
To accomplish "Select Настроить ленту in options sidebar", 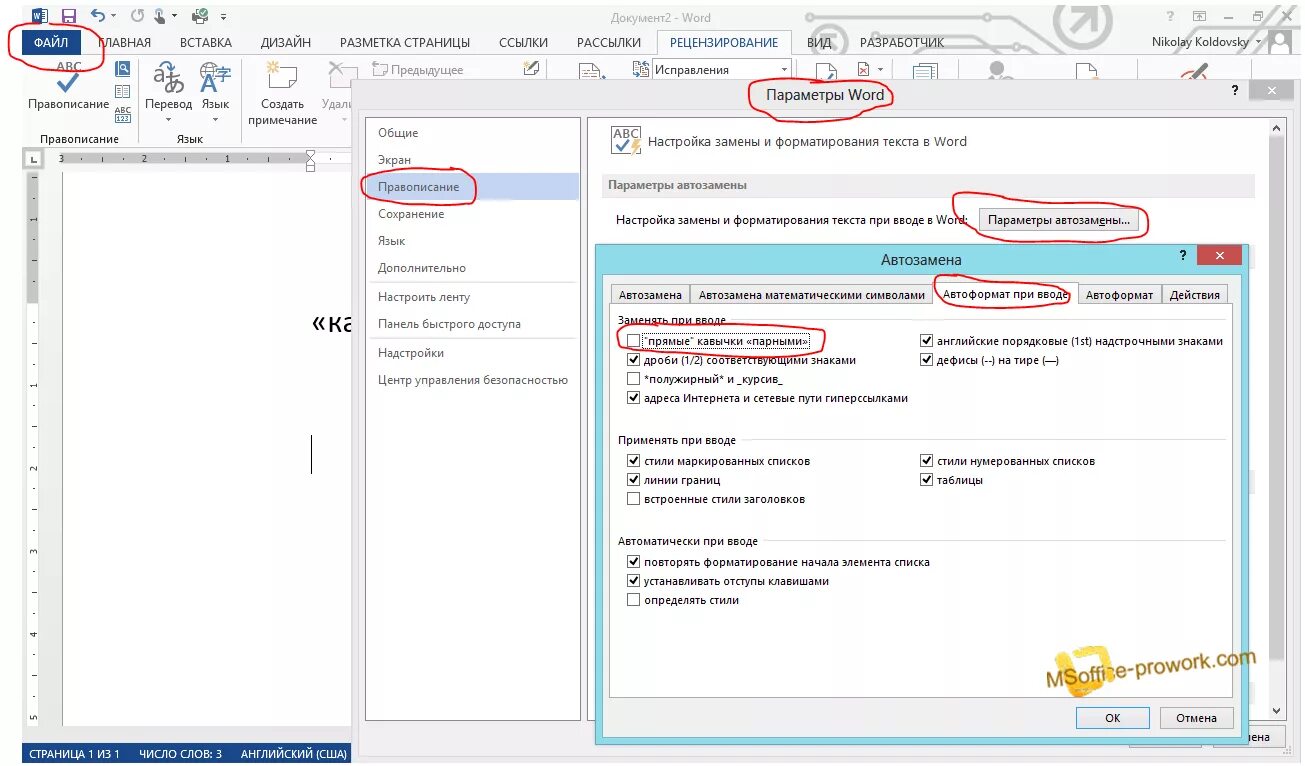I will (x=424, y=297).
